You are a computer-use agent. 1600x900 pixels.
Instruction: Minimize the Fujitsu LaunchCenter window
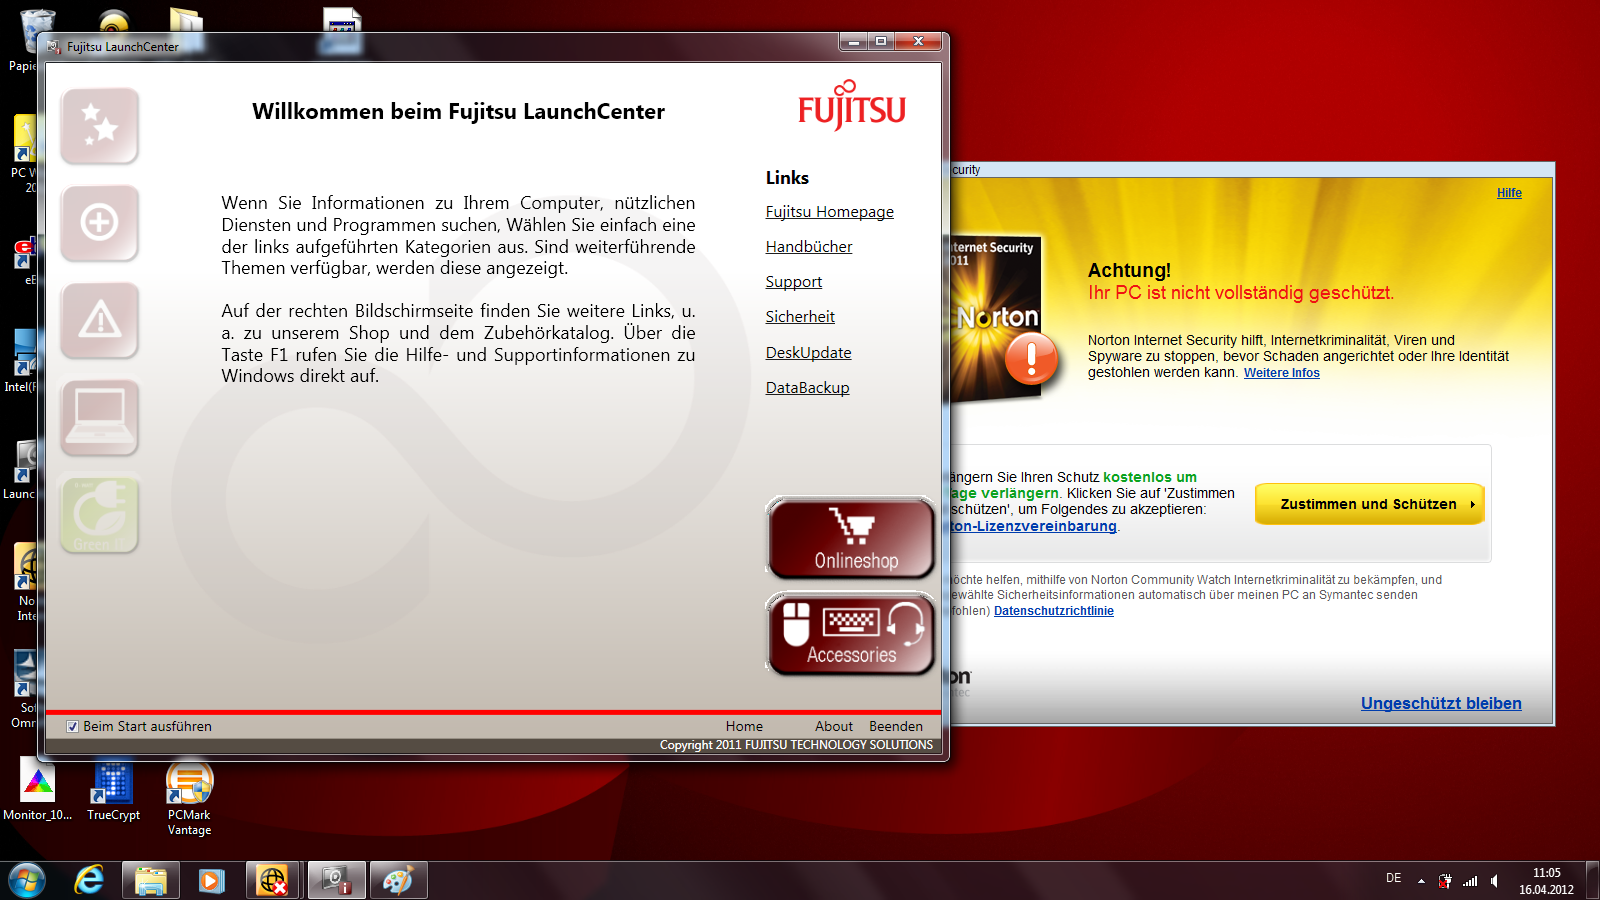[x=853, y=42]
